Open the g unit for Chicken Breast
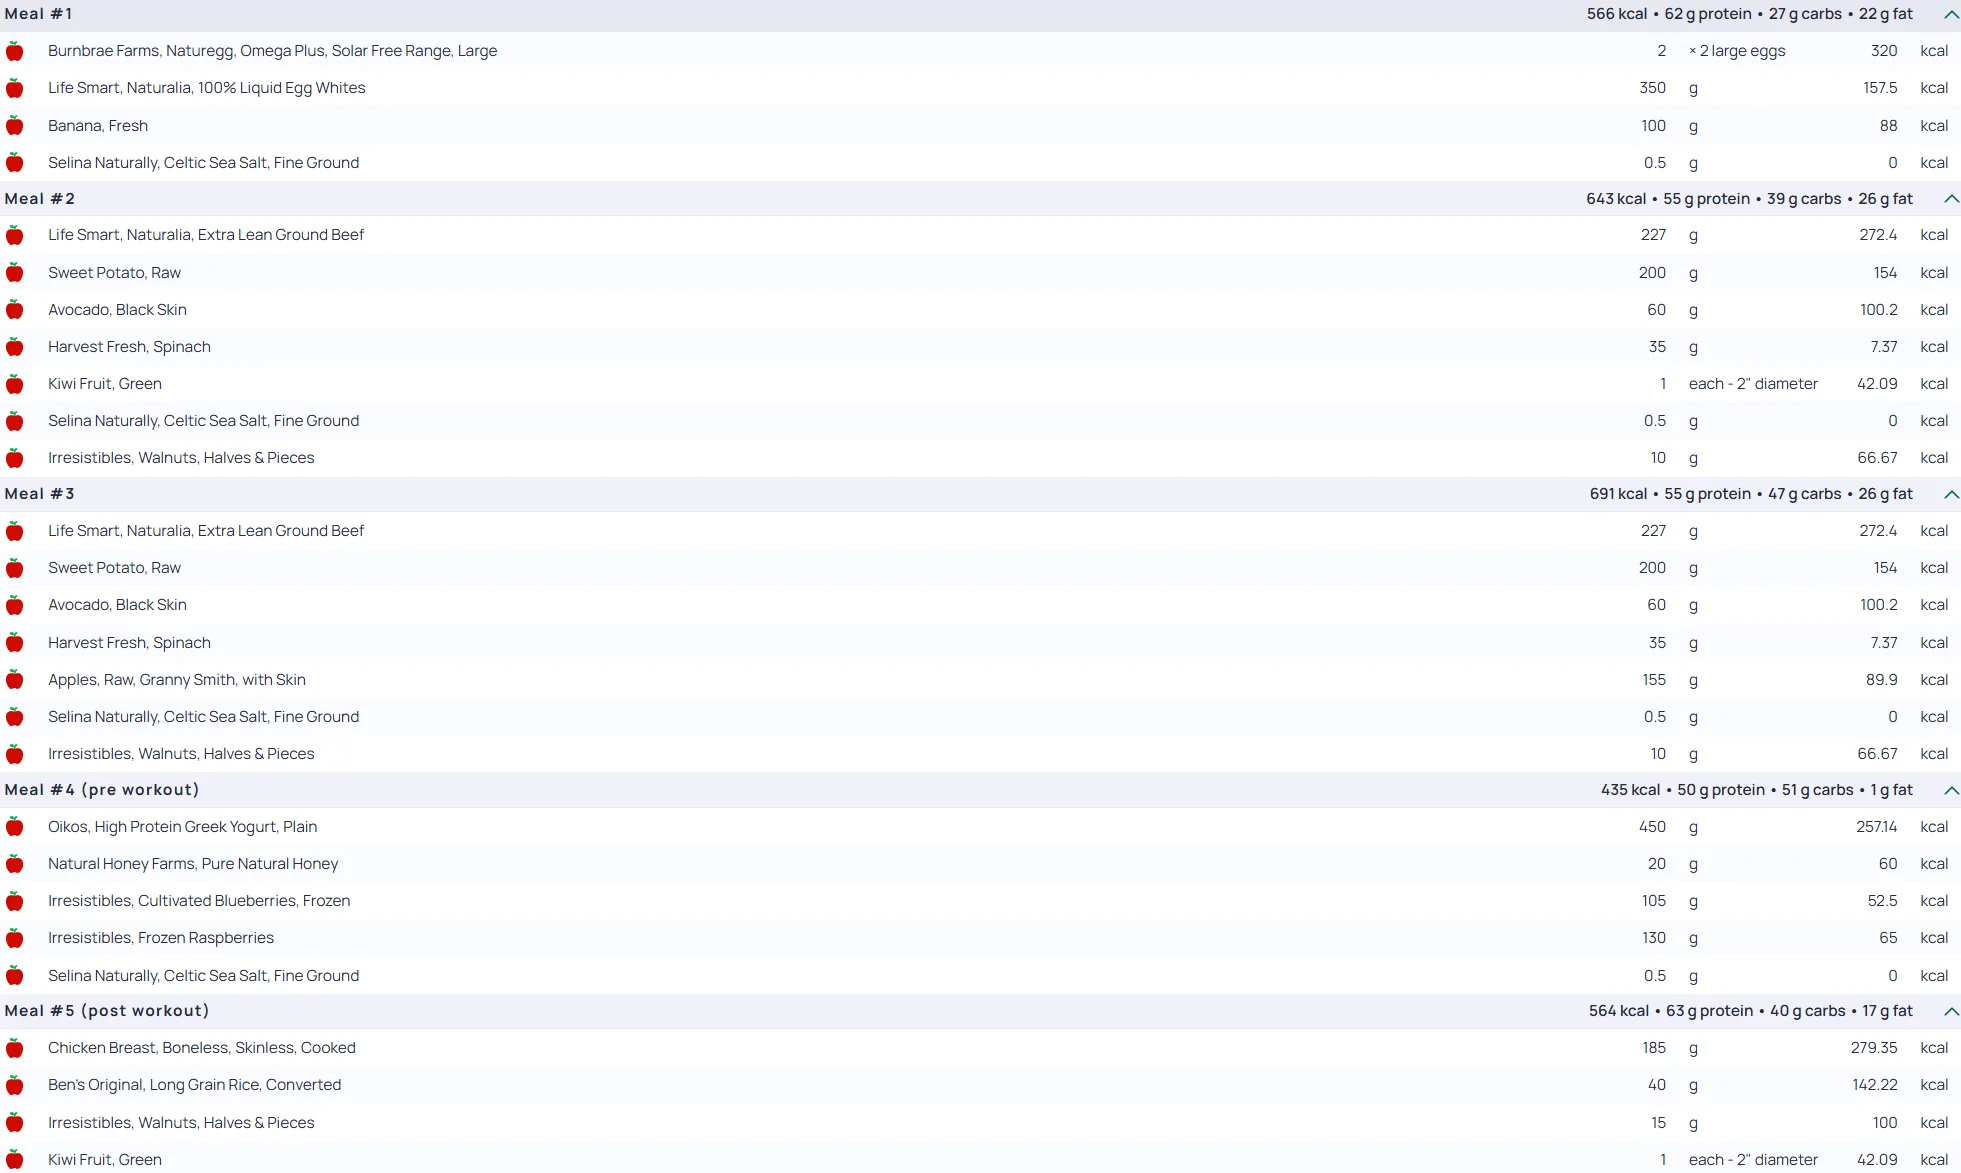Viewport: 1961px width, 1173px height. [1693, 1049]
